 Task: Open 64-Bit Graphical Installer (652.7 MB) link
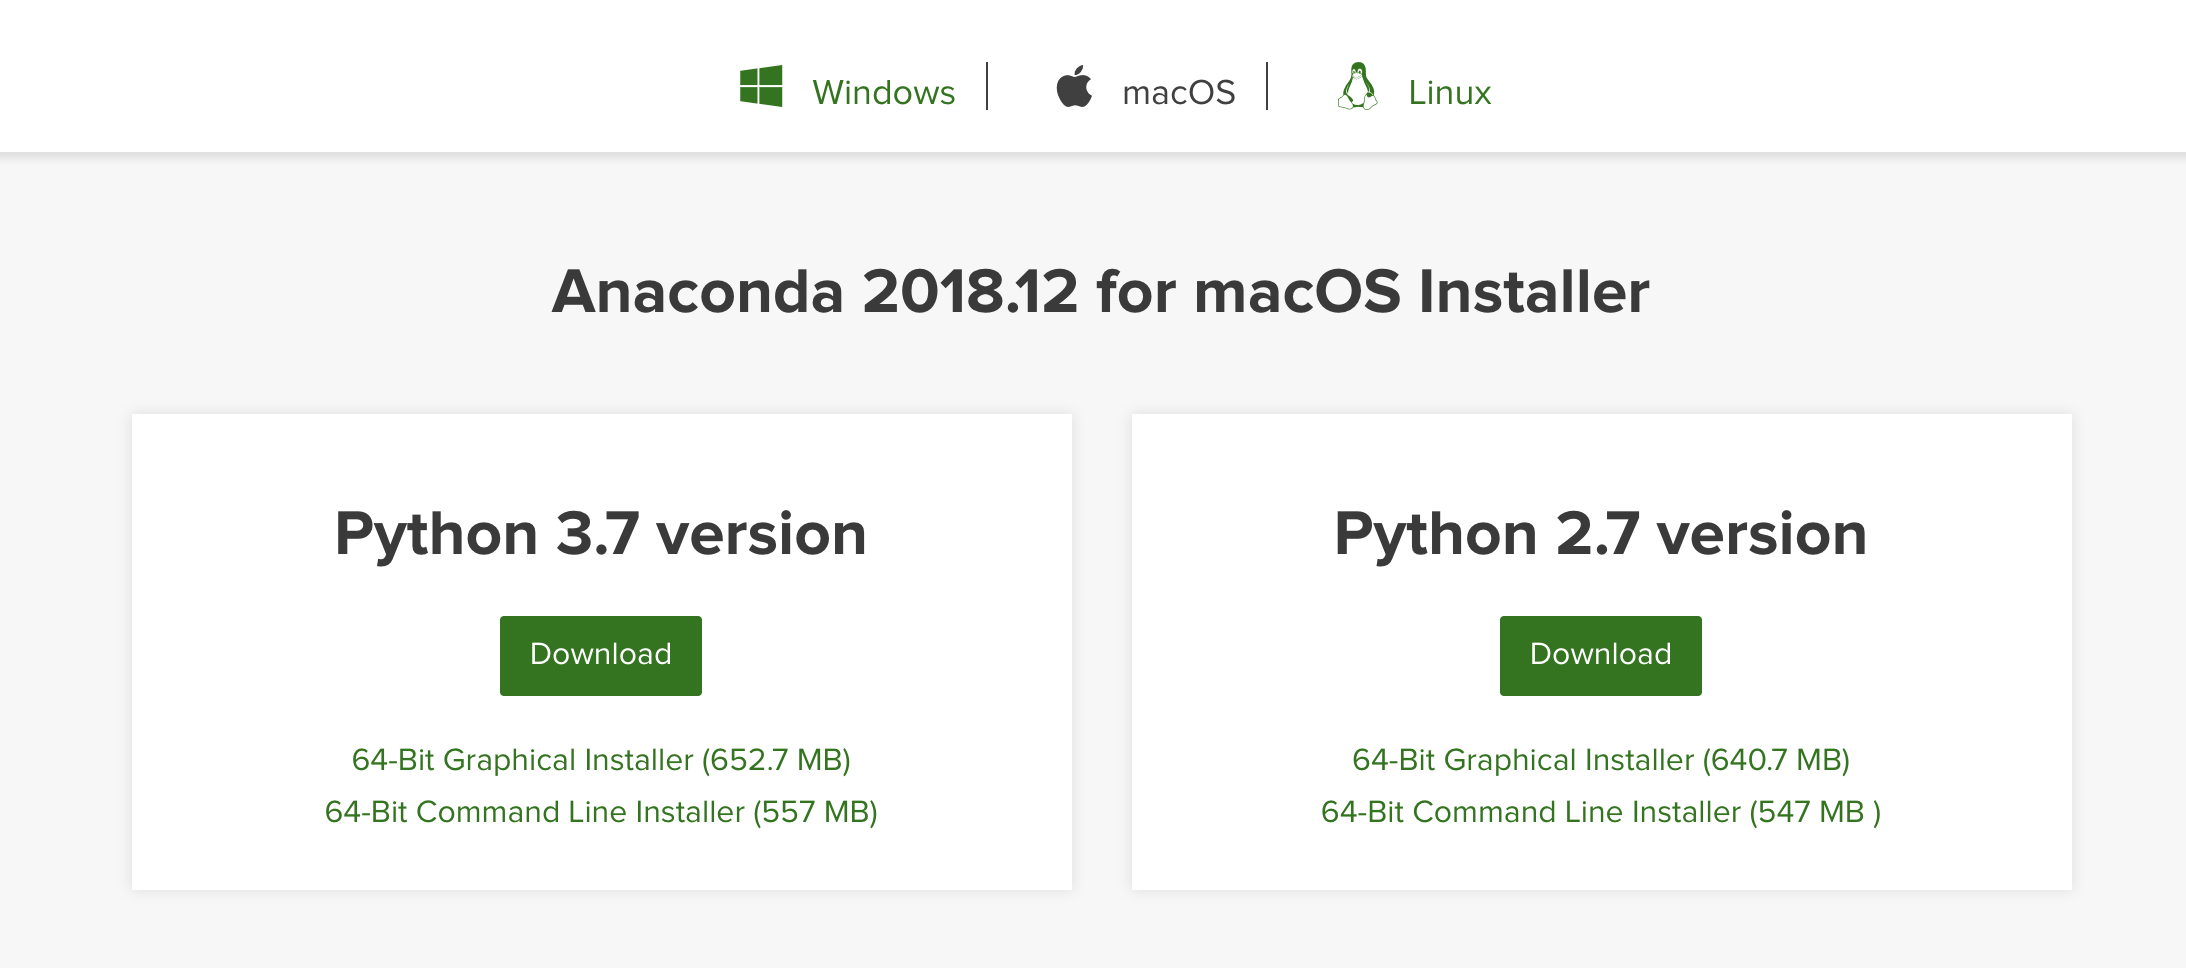tap(601, 760)
